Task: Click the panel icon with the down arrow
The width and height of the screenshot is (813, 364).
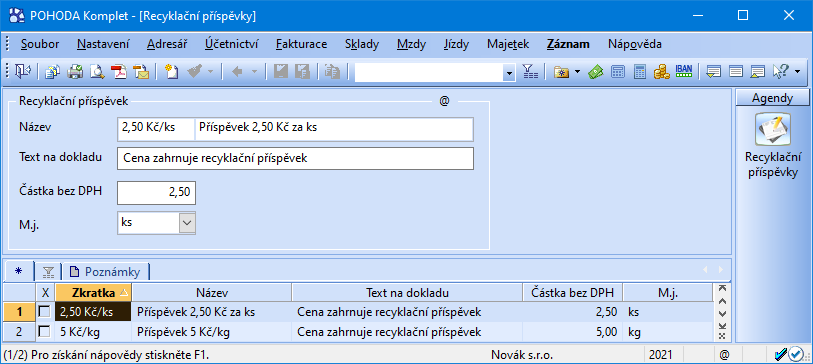Action: [x=713, y=72]
